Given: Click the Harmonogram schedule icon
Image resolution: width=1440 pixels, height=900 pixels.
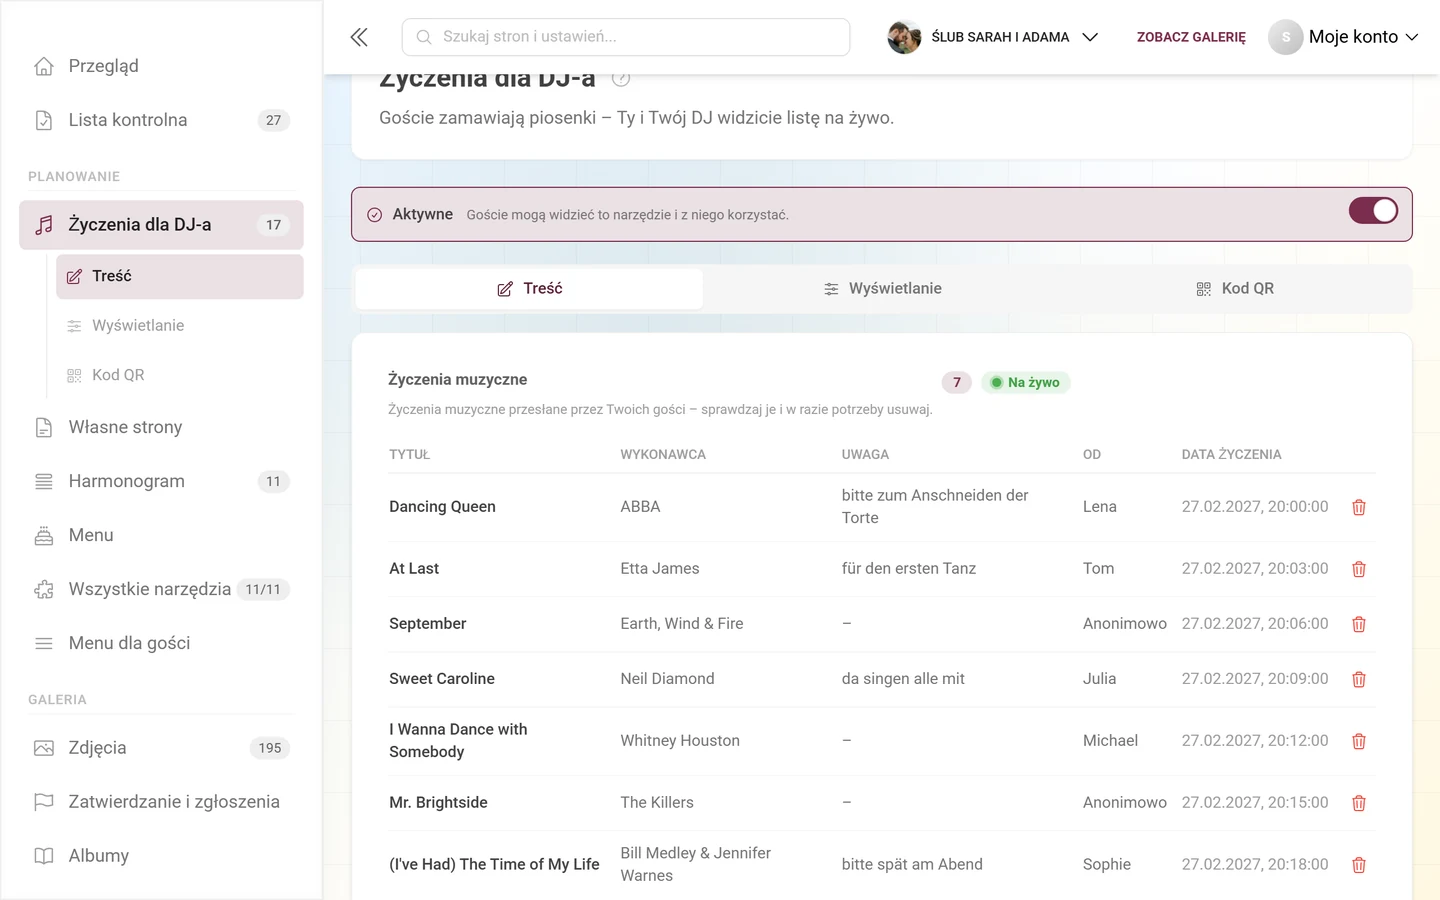Looking at the screenshot, I should click(x=44, y=481).
